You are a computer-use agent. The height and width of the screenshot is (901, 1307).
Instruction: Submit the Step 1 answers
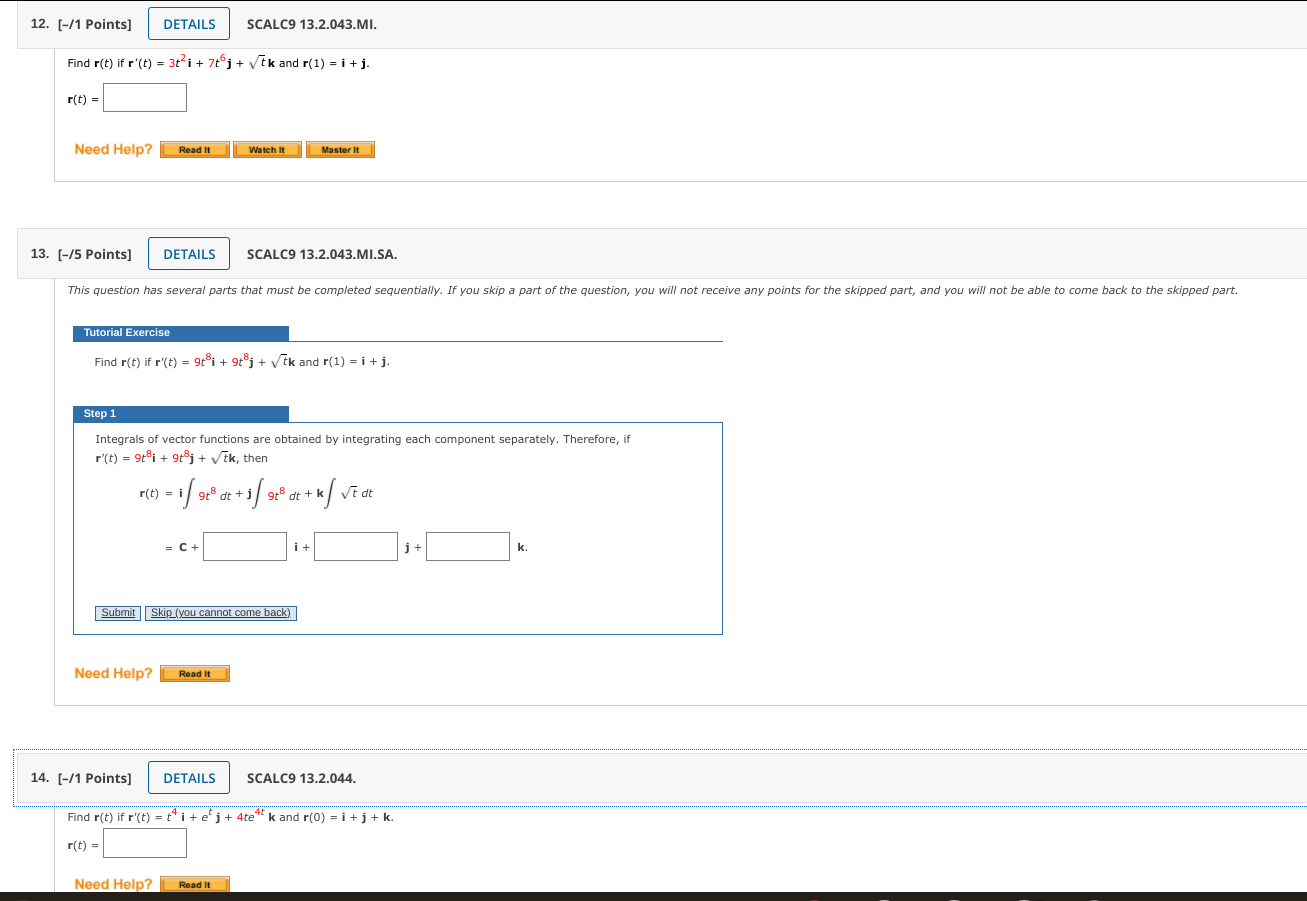117,612
